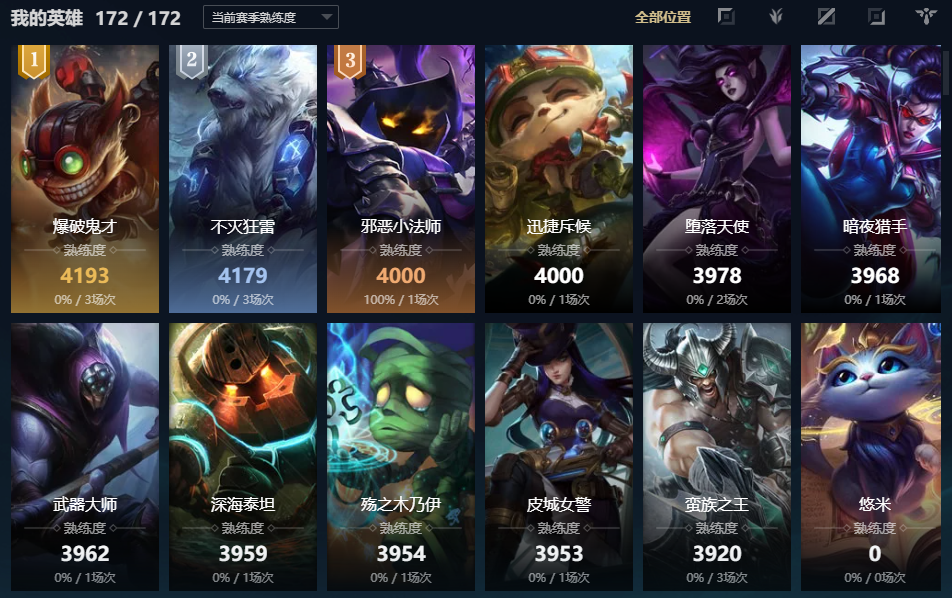This screenshot has width=952, height=598.
Task: Click 悠米 champion with 0 mastery
Action: pos(871,457)
